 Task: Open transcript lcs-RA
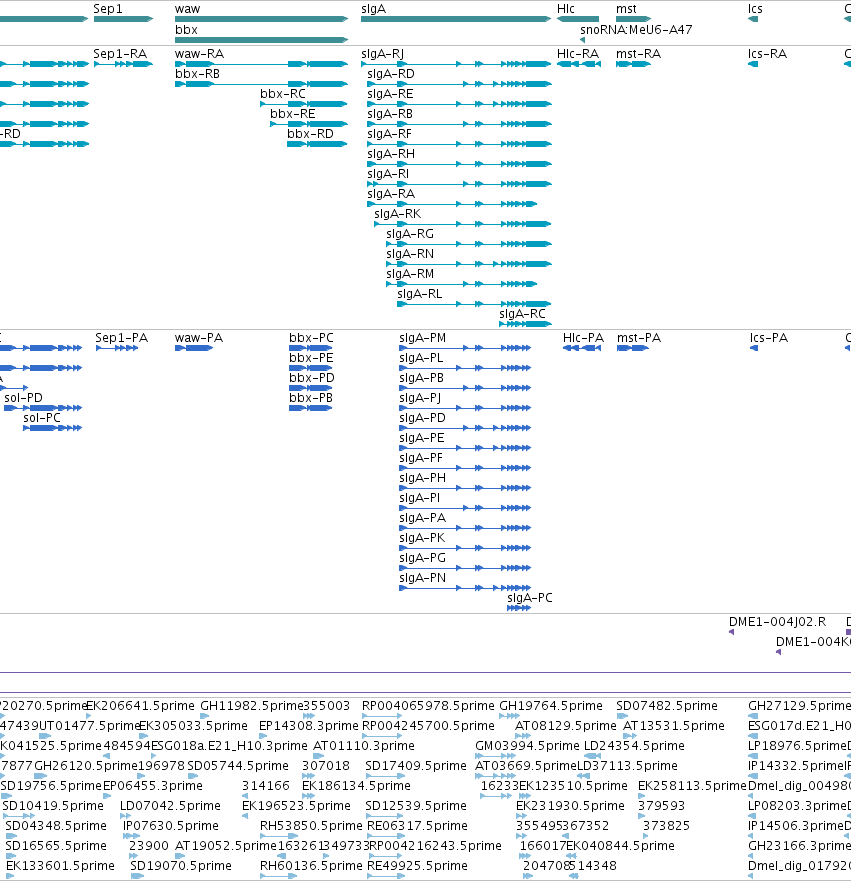click(x=753, y=64)
